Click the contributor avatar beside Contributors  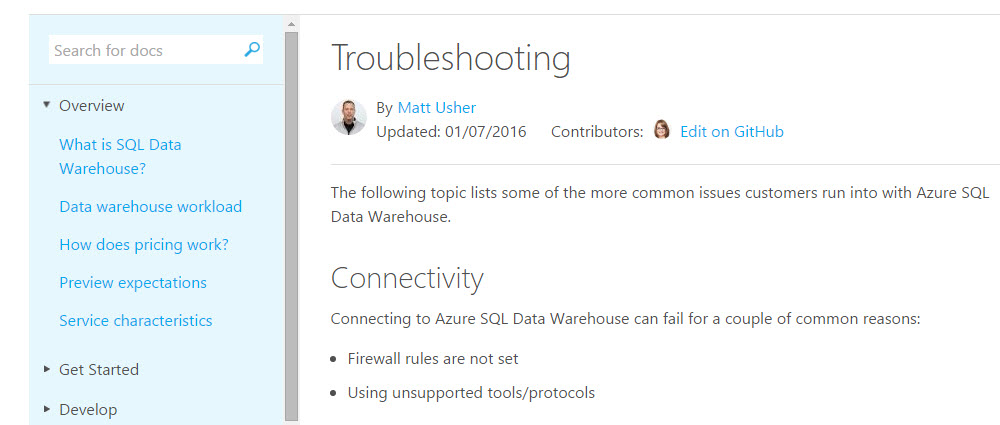tap(661, 130)
